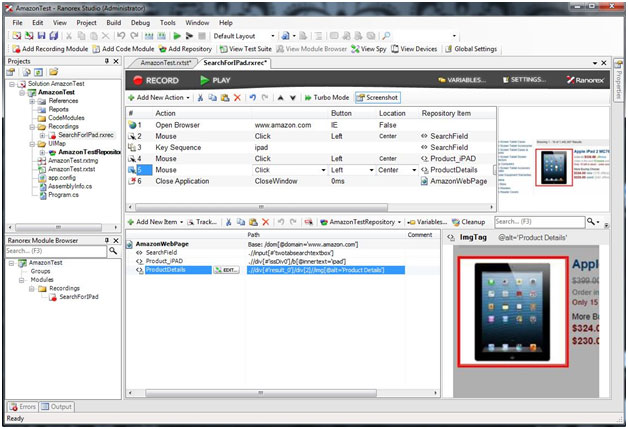Viewport: 628px width, 429px height.
Task: Collapse the UIMap folder
Action: coord(32,144)
